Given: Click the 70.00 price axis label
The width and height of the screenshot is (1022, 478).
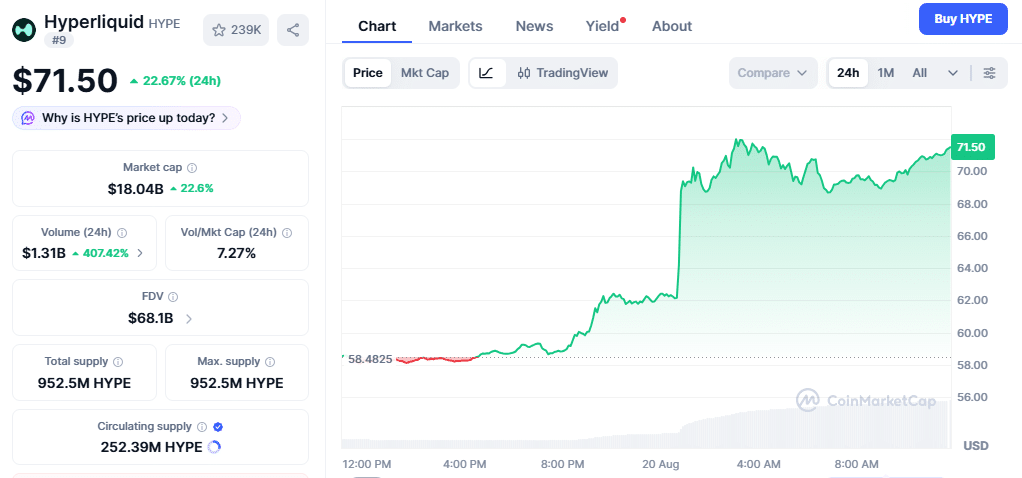Looking at the screenshot, I should [972, 172].
